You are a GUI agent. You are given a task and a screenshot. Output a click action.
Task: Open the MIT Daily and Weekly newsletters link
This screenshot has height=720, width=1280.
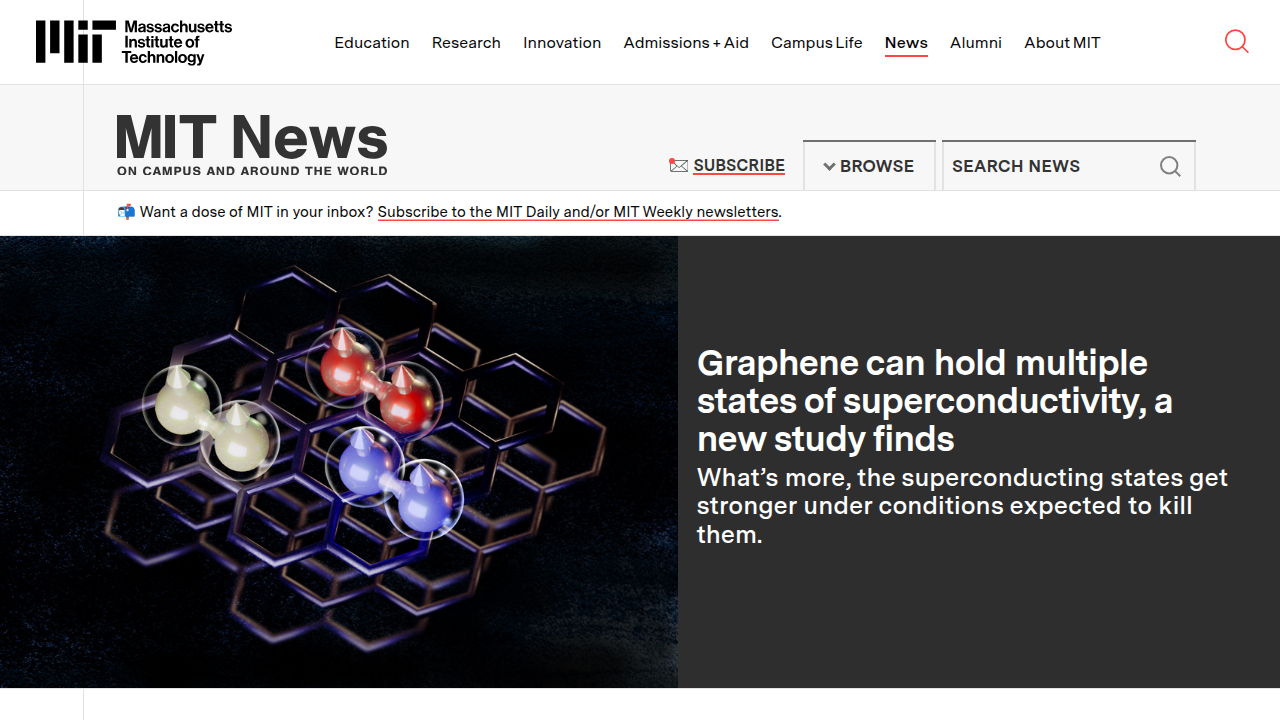click(578, 212)
